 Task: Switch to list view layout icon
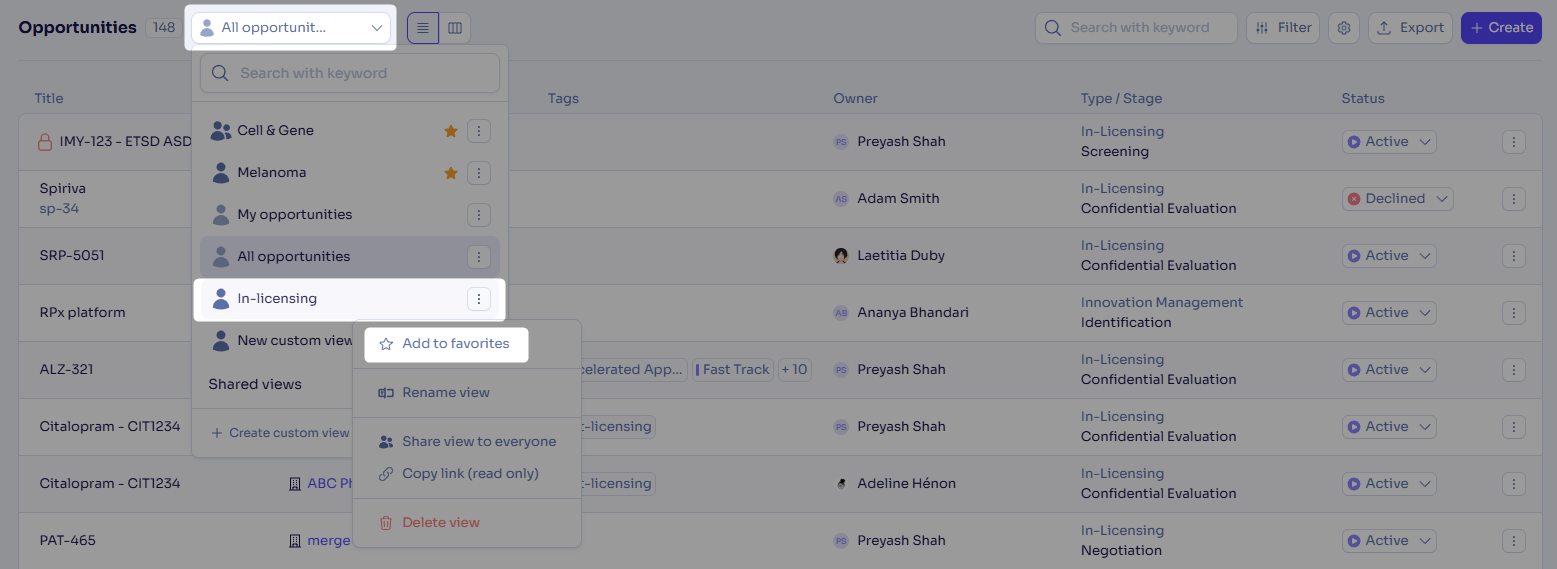click(423, 28)
